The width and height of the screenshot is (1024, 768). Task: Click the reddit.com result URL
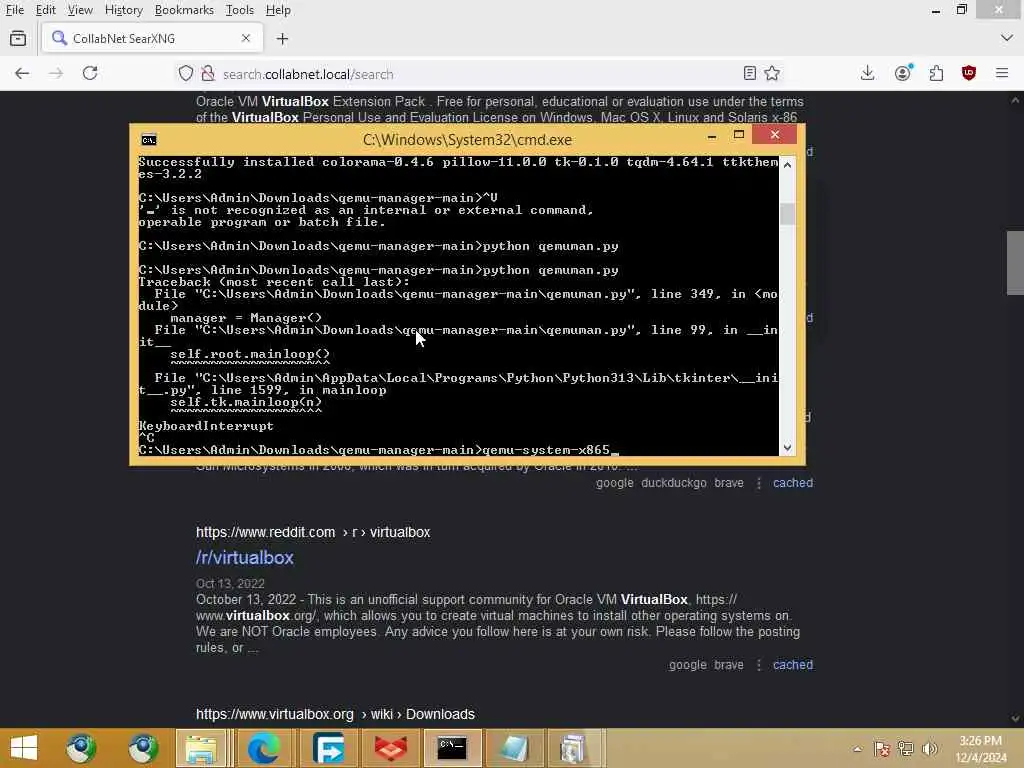pos(313,532)
